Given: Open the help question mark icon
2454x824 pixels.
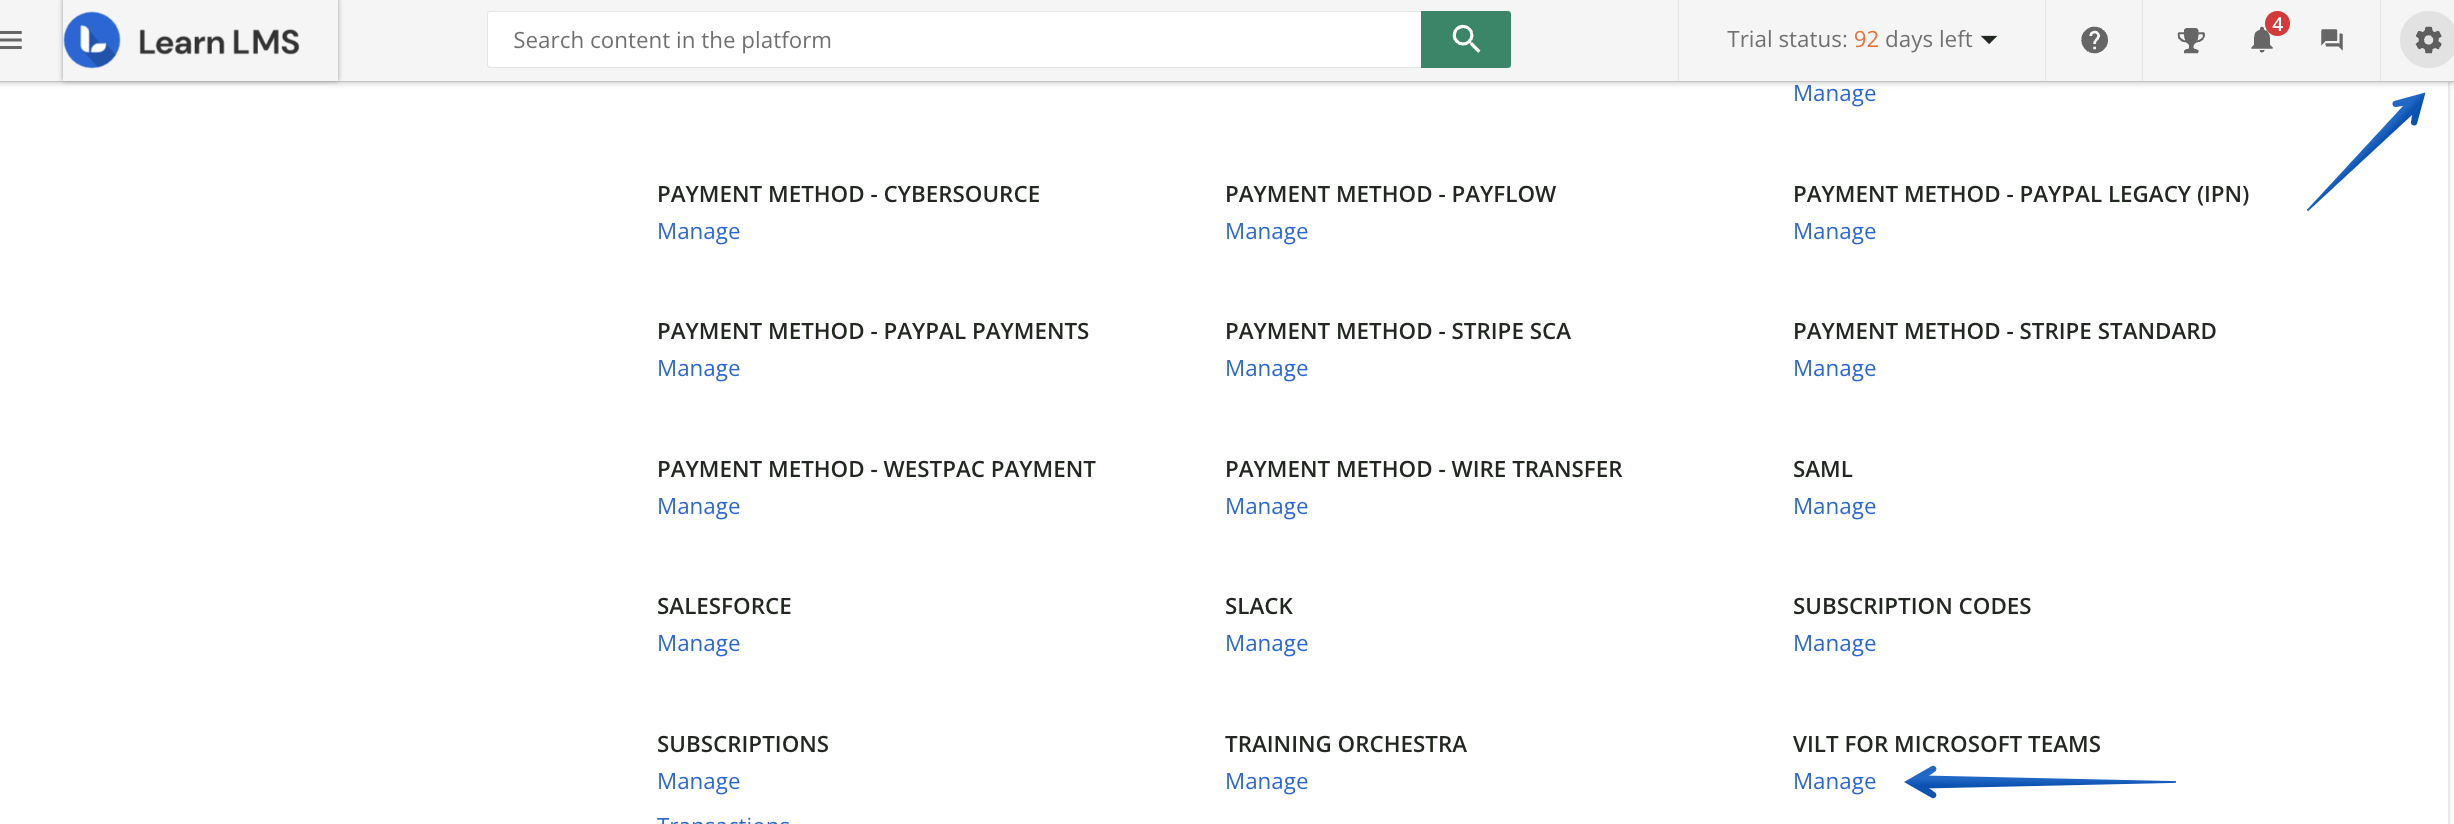Looking at the screenshot, I should [x=2094, y=40].
